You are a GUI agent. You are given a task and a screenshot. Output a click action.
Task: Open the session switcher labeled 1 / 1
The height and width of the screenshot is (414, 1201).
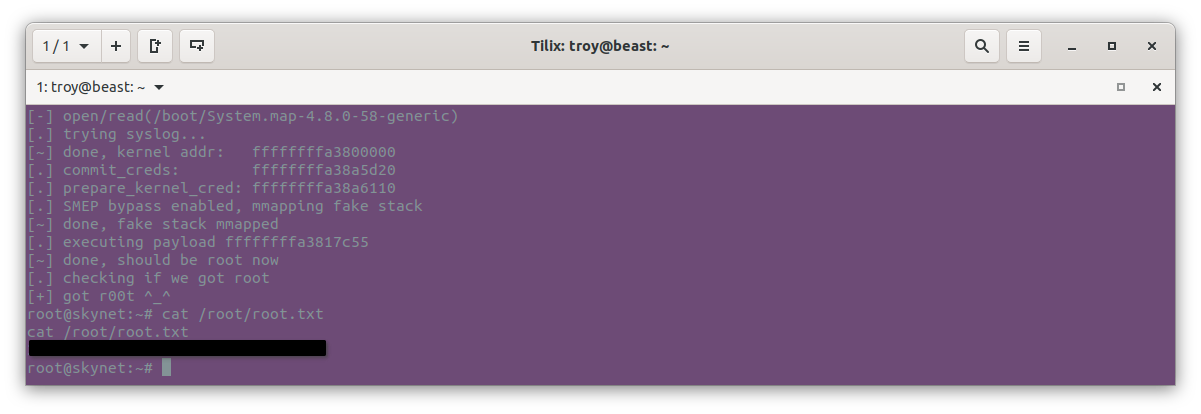(66, 46)
